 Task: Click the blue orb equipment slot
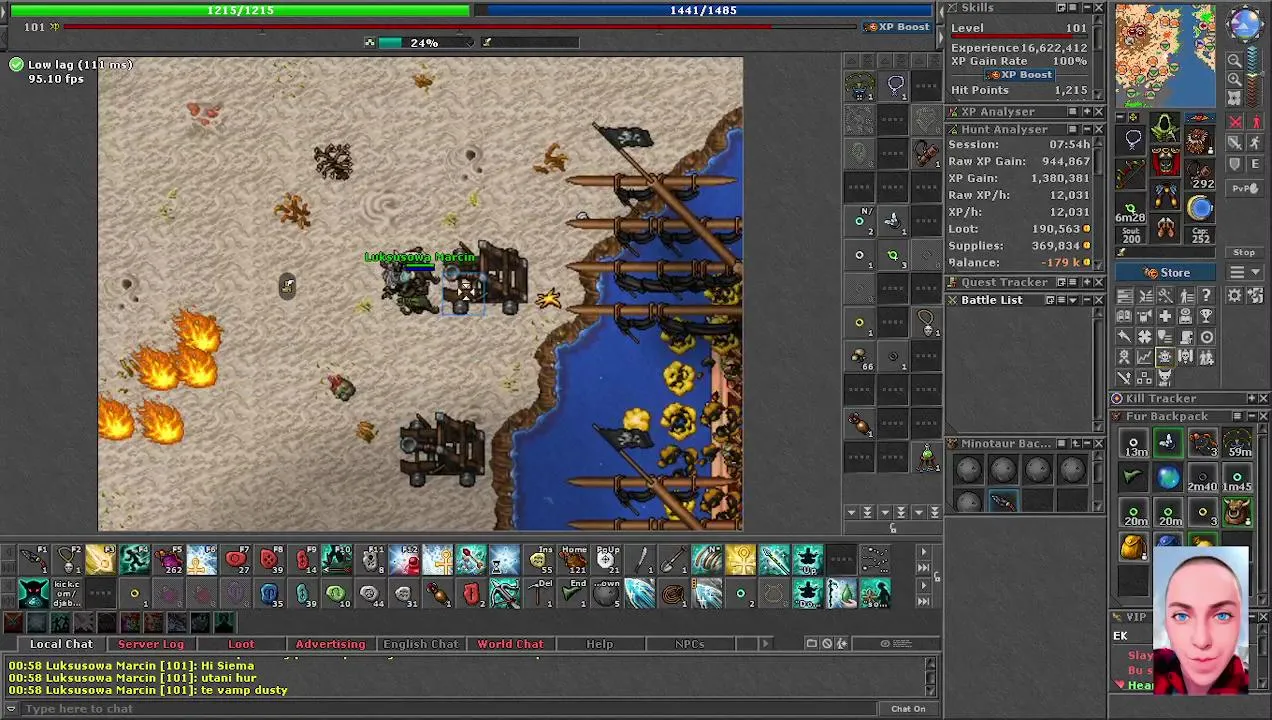1200,209
